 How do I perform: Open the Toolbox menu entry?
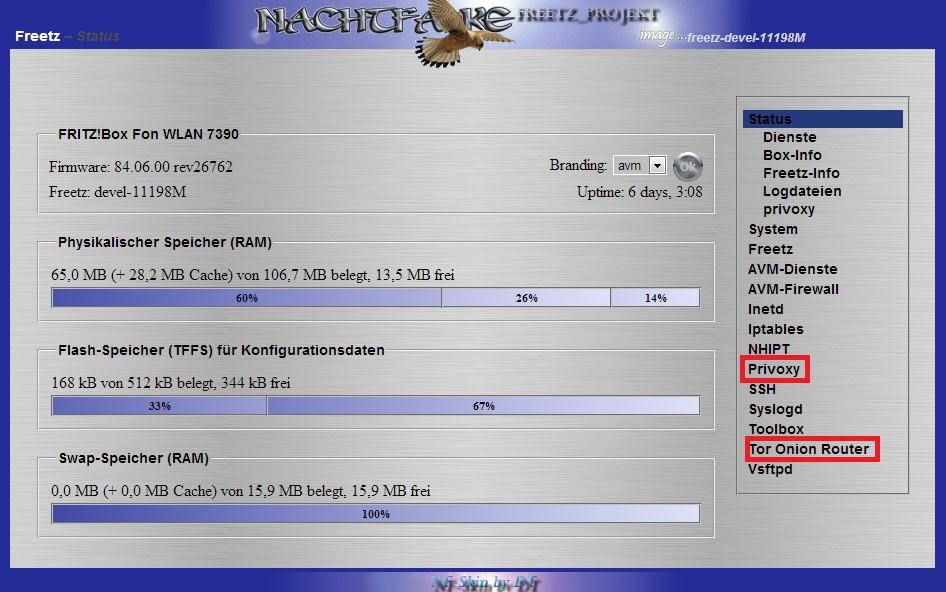coord(776,429)
